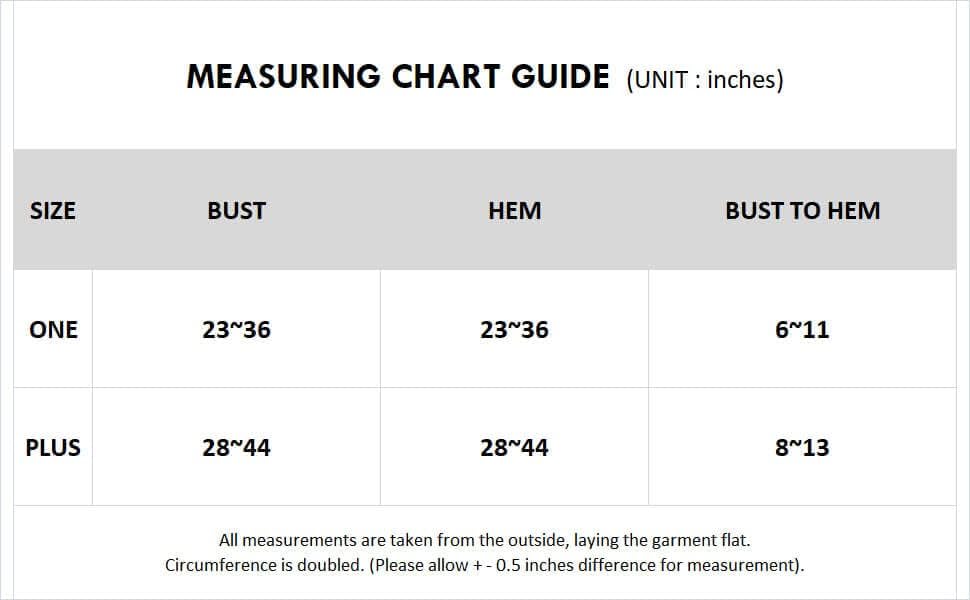Click the "Circumference is doubled." sentence
The width and height of the screenshot is (970, 600).
pos(264,565)
